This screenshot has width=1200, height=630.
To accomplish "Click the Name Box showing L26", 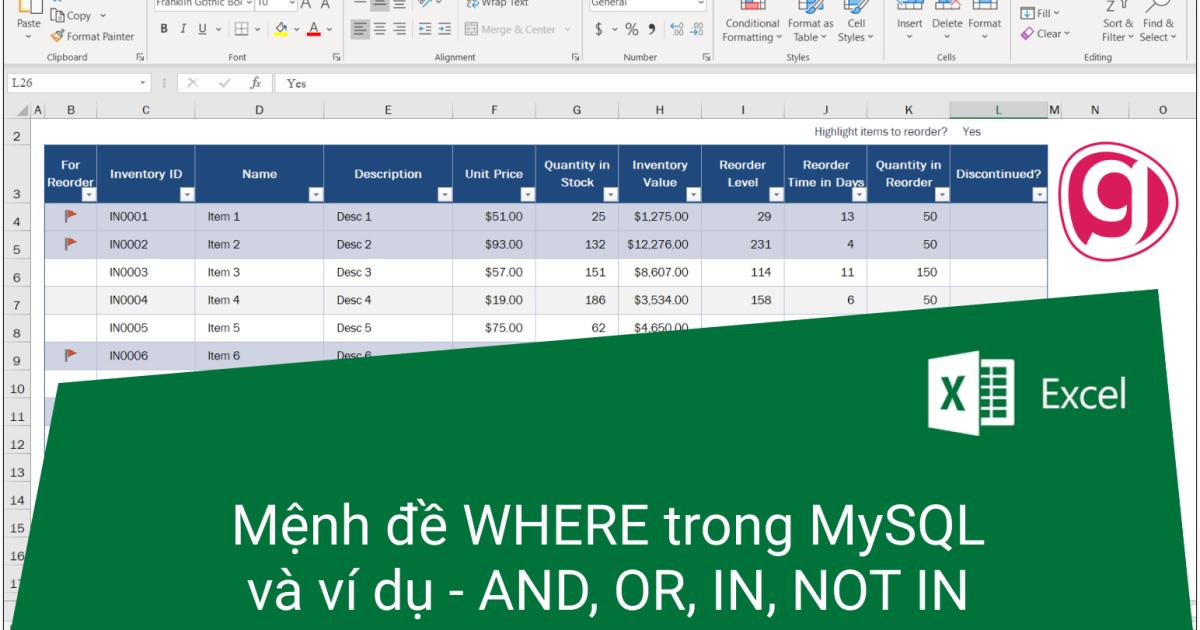I will [x=60, y=83].
